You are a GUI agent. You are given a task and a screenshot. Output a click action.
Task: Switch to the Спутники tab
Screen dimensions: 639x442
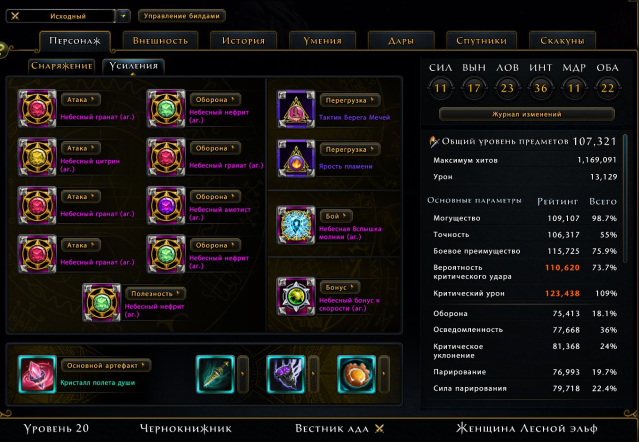click(x=481, y=41)
